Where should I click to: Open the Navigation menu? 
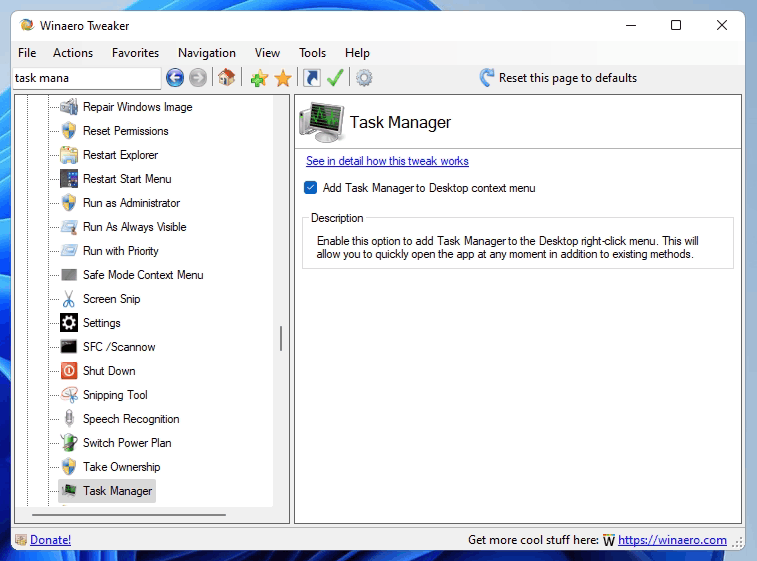(x=207, y=53)
